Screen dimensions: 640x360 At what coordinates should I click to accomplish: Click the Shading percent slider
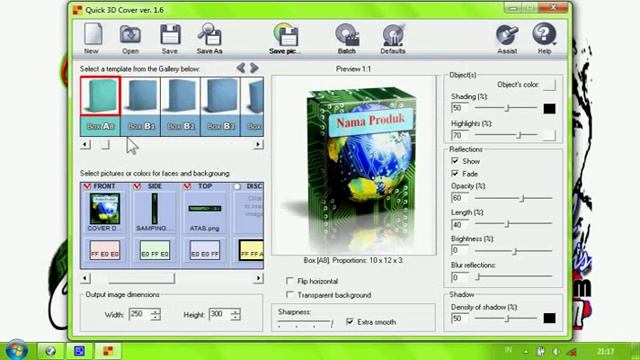(x=506, y=108)
